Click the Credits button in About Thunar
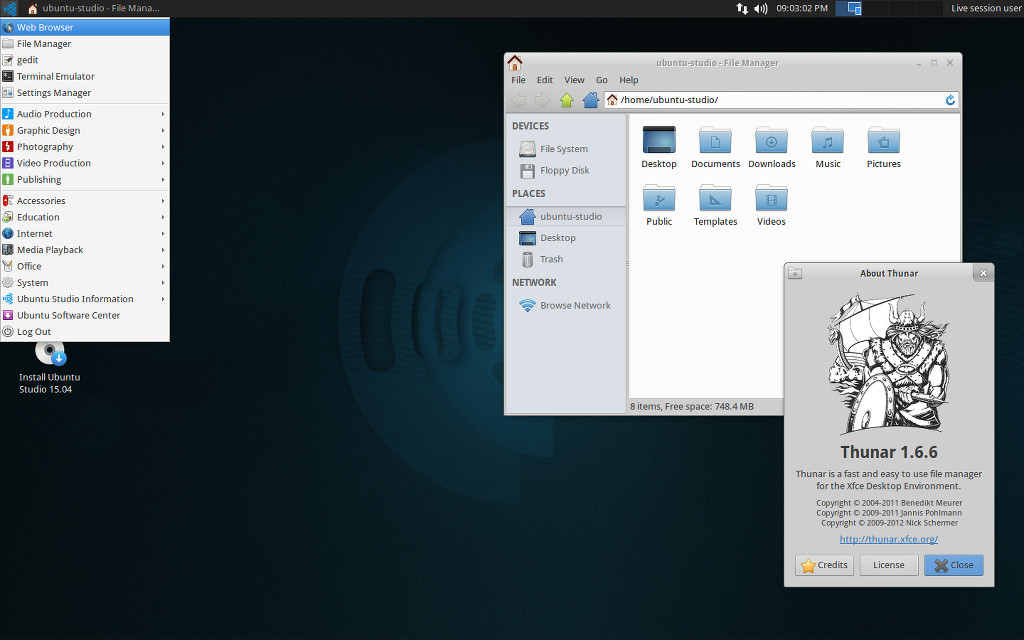 [824, 565]
